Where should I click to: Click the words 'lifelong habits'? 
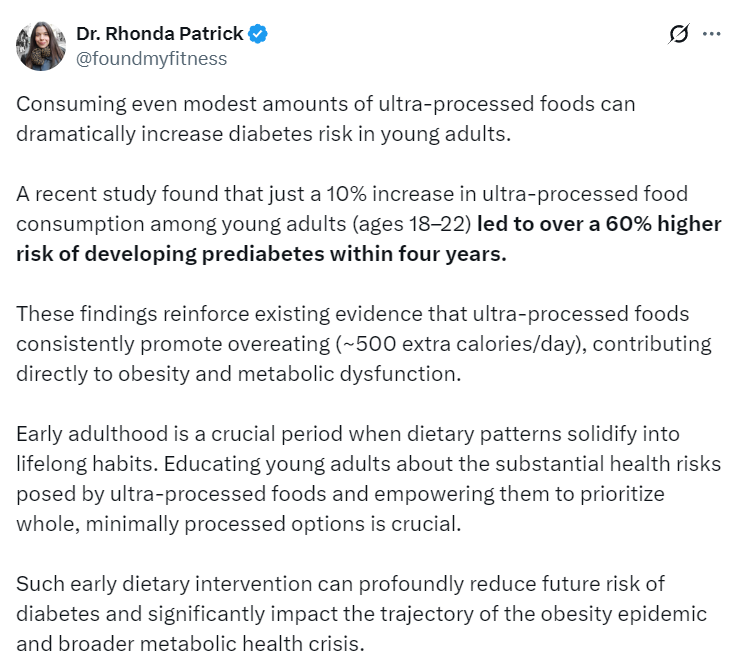(83, 464)
